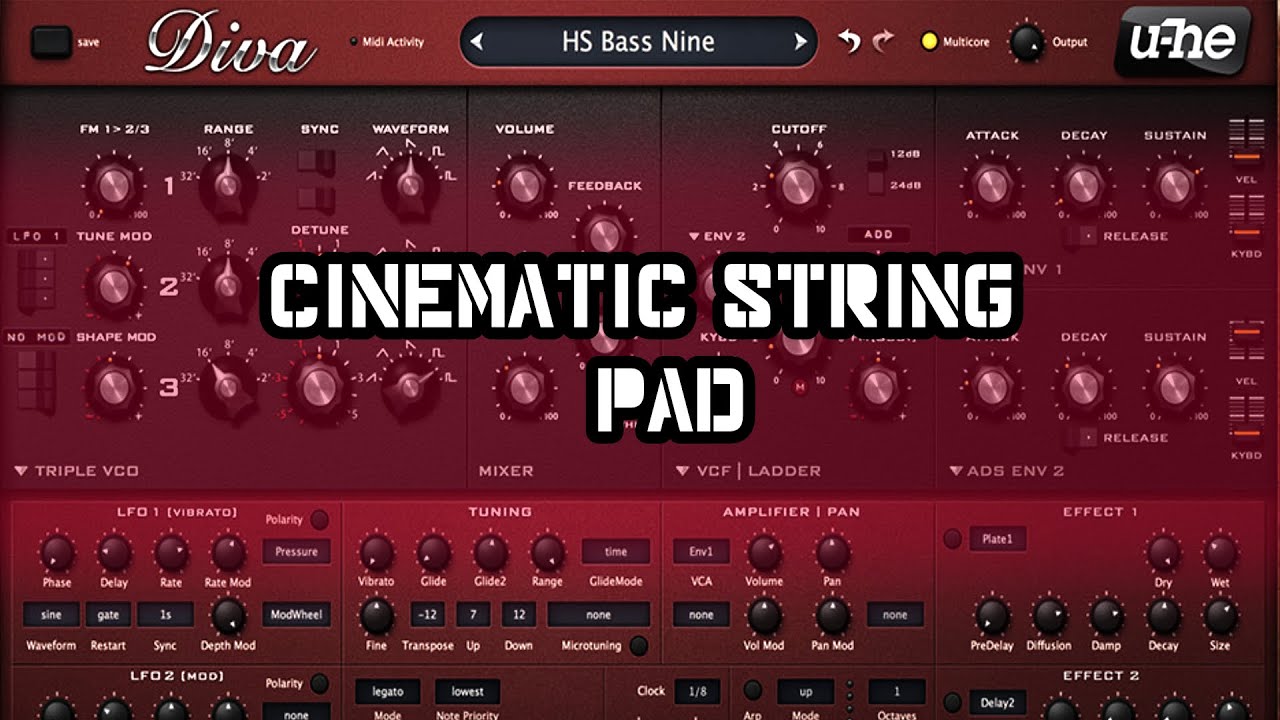Screen dimensions: 1280x720
Task: Click the Vibrato tuning knob
Action: pos(376,552)
